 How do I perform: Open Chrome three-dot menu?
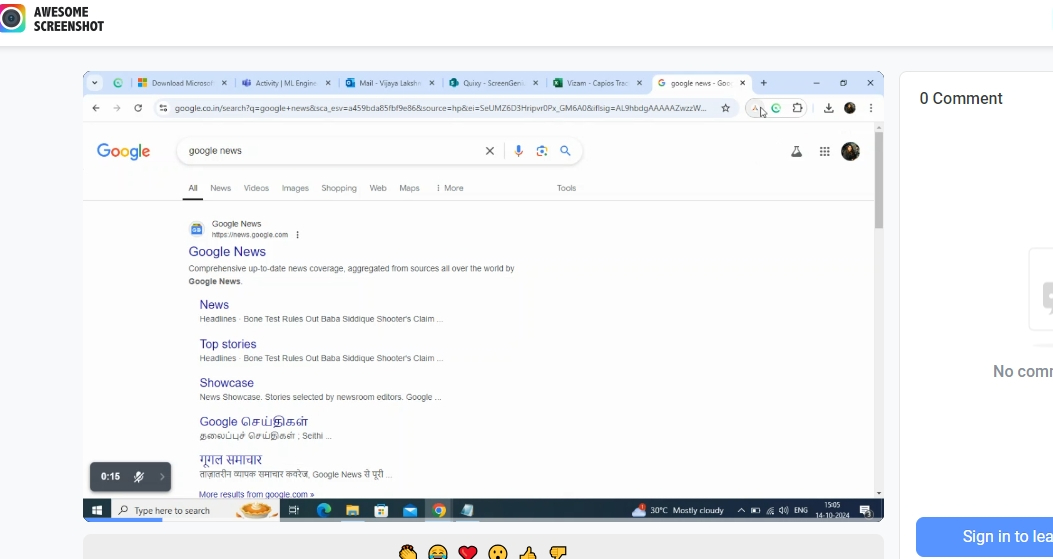click(x=870, y=108)
